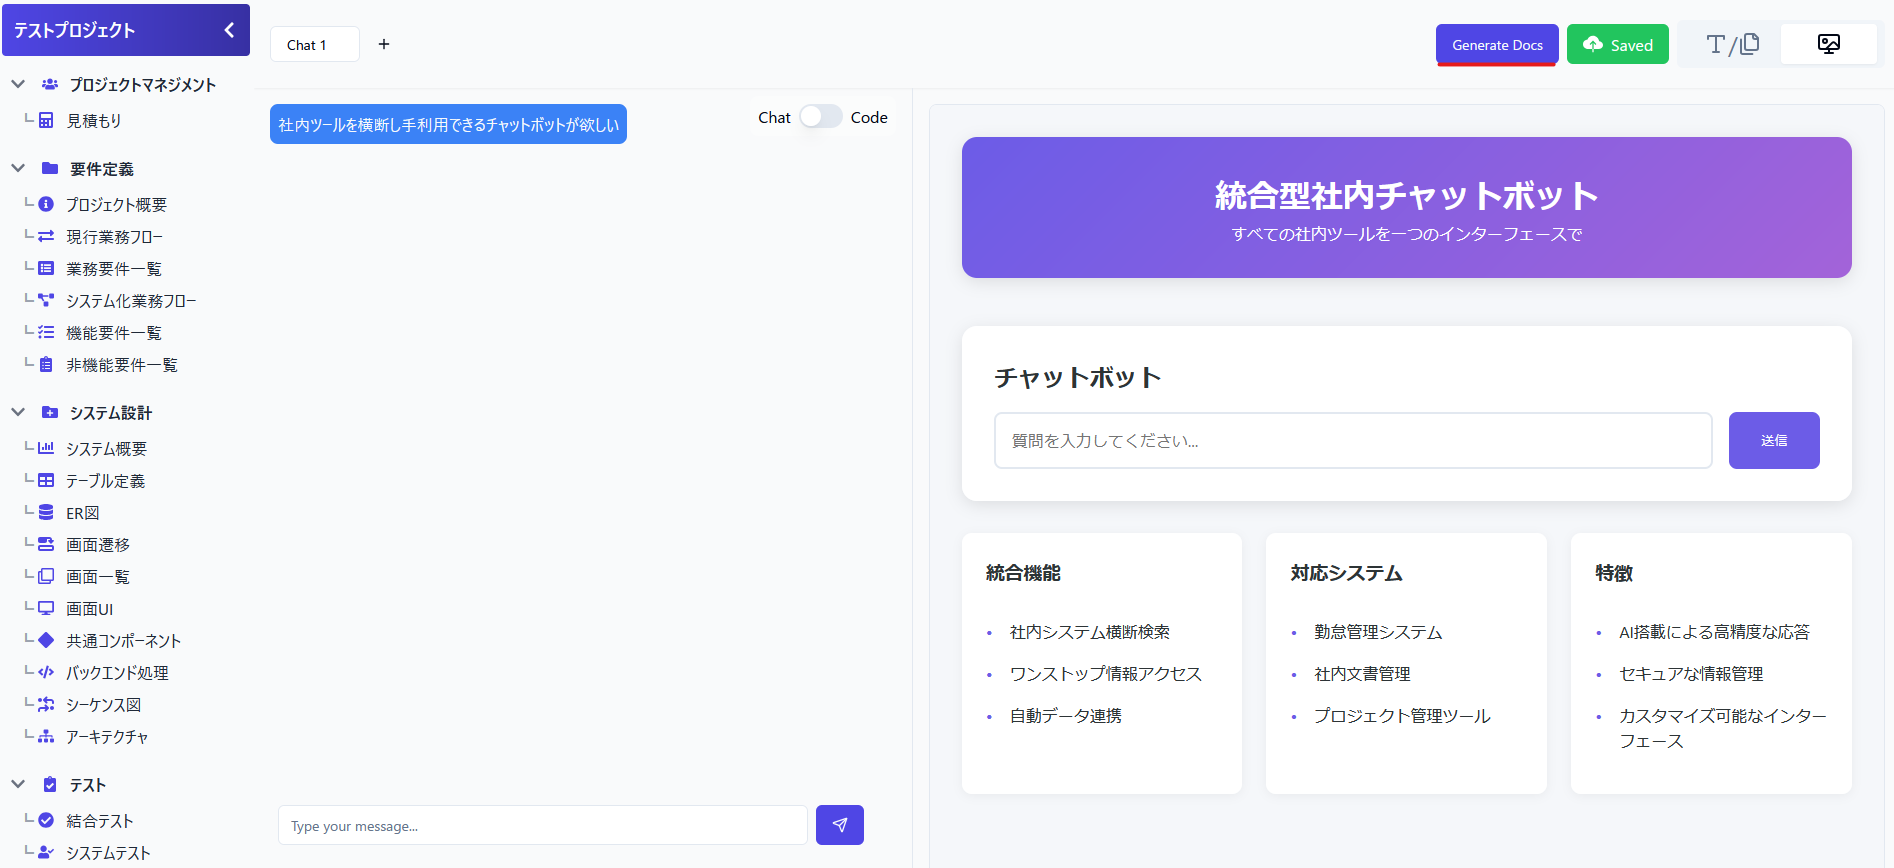The height and width of the screenshot is (868, 1894).
Task: Open プロジェクト概要 in the sidebar
Action: point(116,204)
